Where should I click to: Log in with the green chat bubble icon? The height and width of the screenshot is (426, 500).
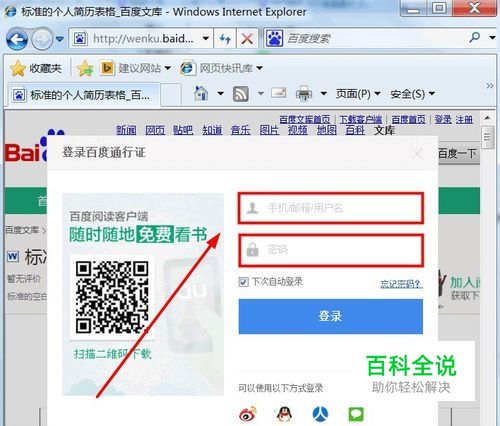(x=356, y=414)
